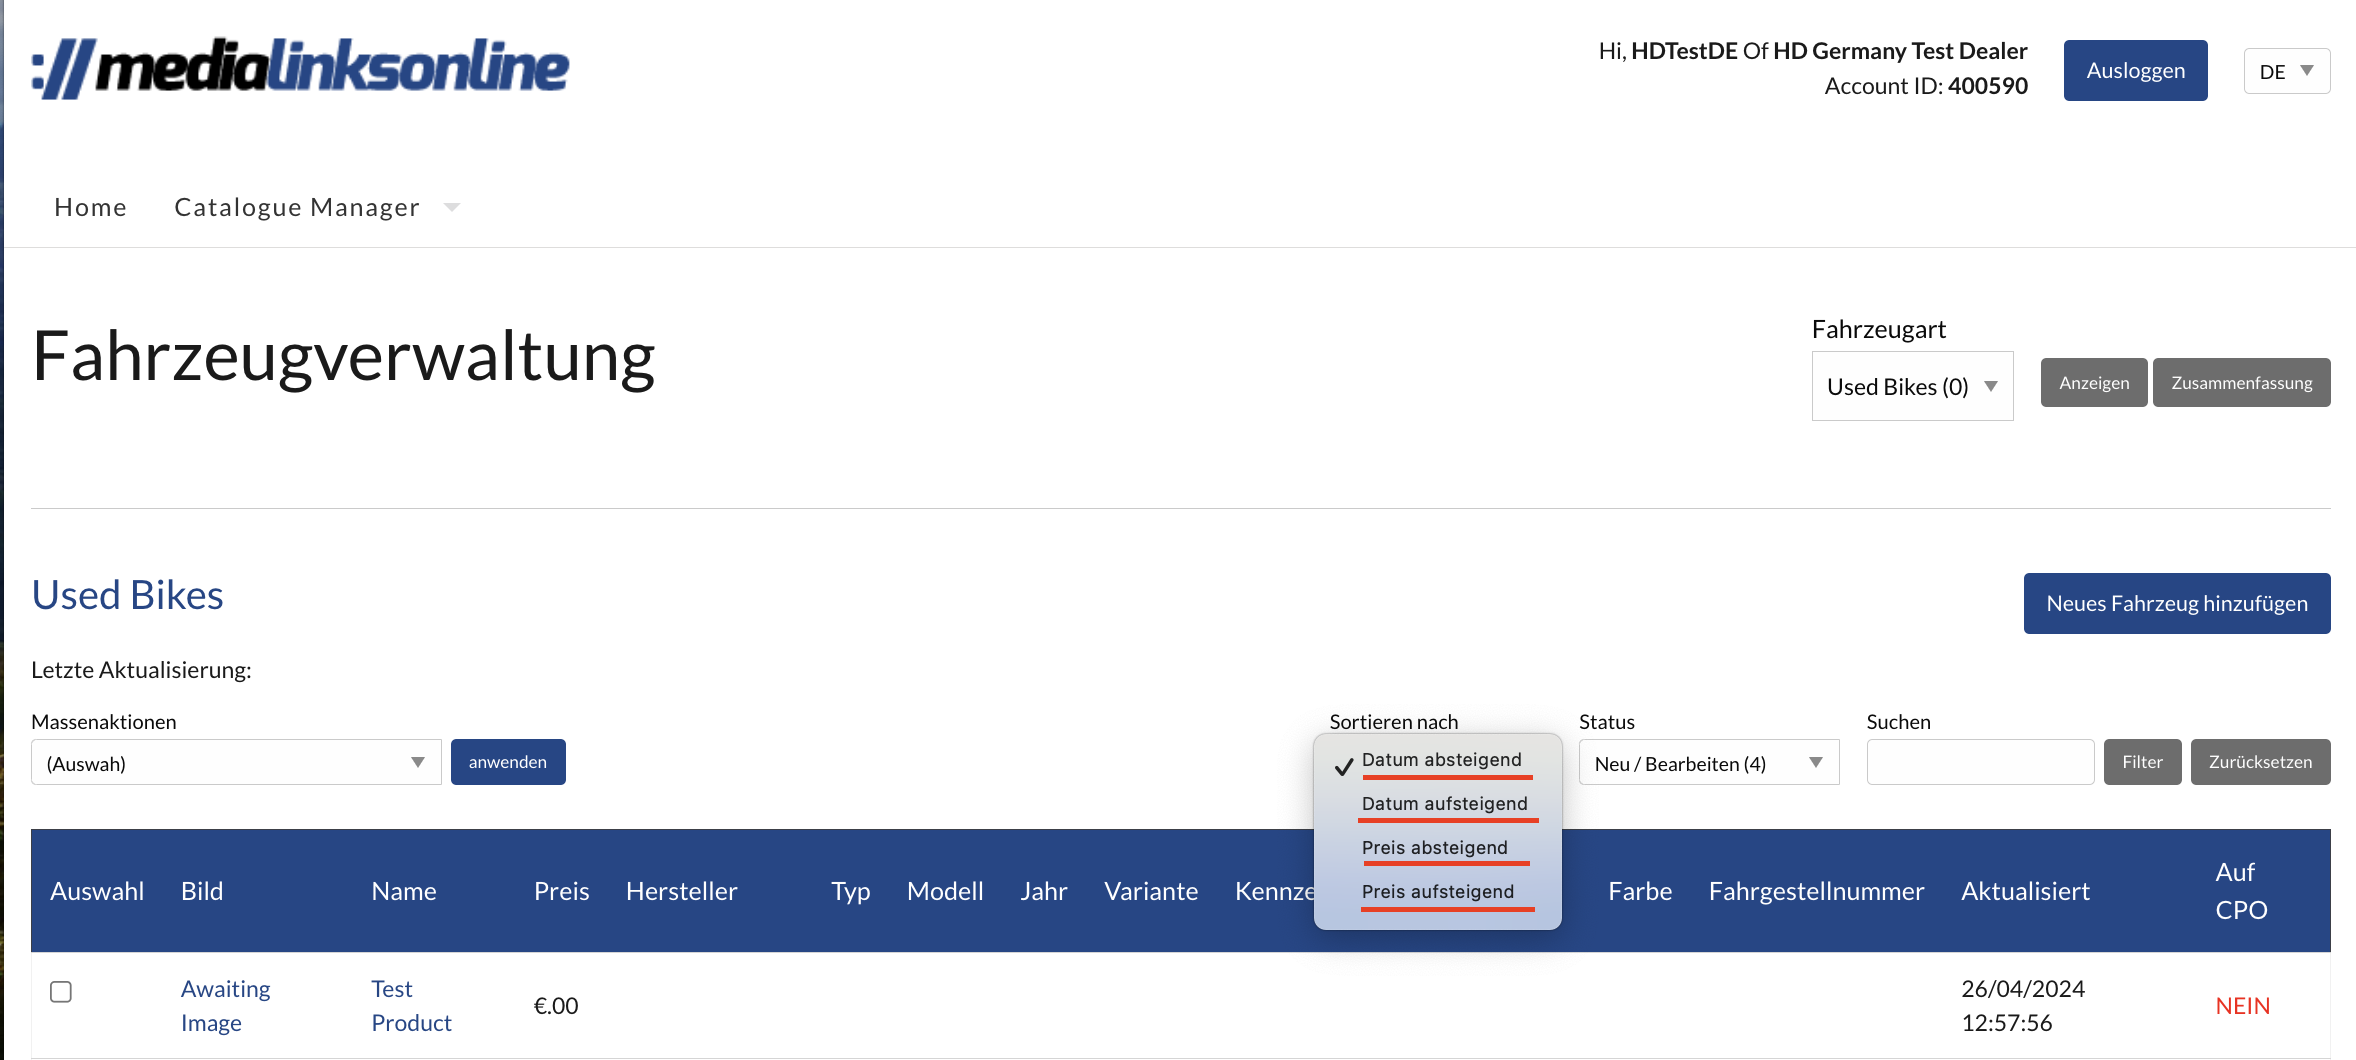Open the Catalogue Manager dropdown
2356x1060 pixels.
297,207
